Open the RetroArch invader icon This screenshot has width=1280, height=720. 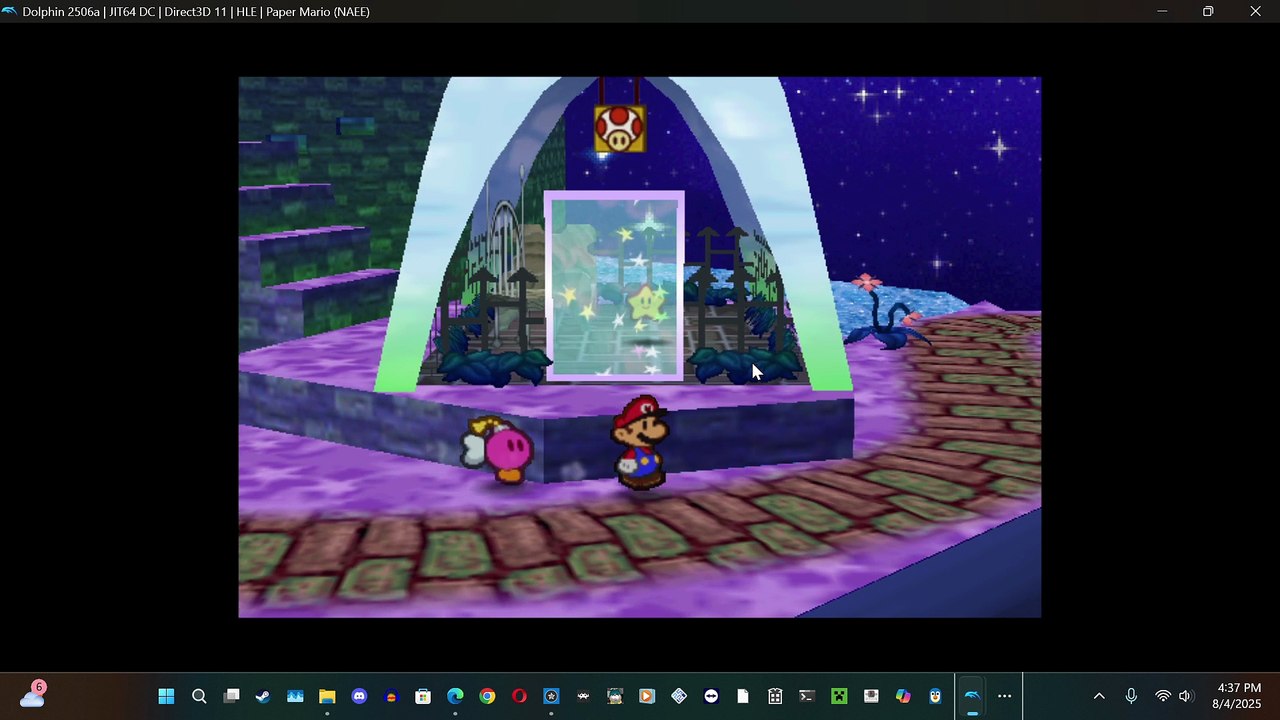pos(583,696)
